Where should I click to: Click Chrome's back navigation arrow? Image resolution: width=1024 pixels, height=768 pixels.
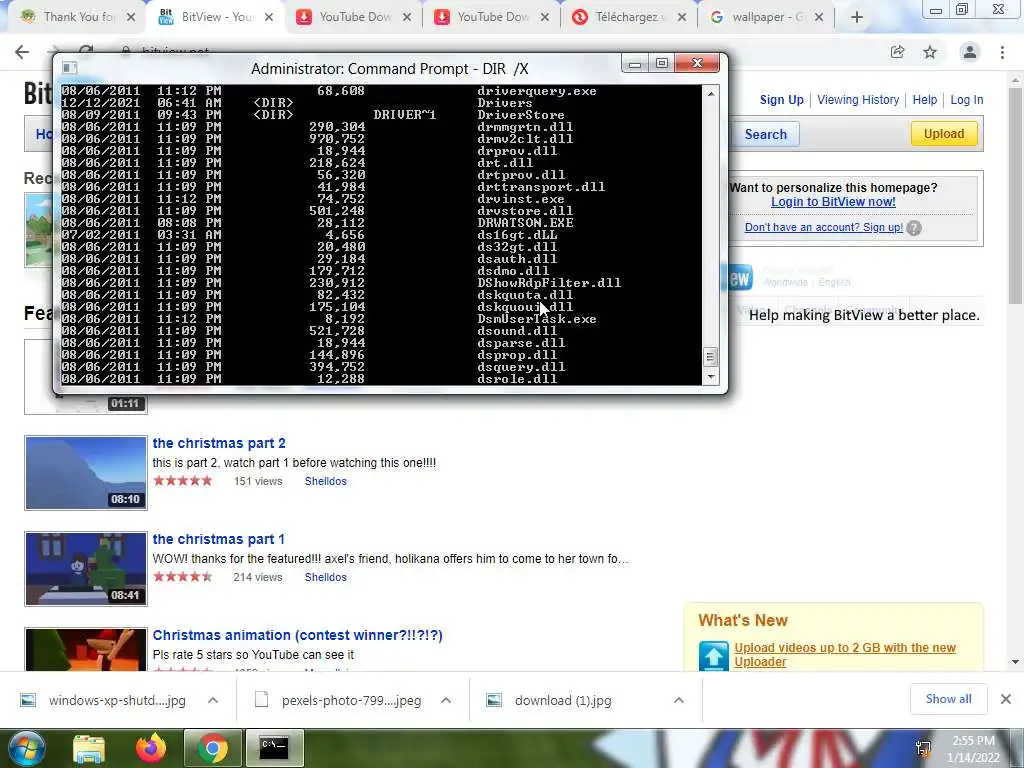(22, 52)
